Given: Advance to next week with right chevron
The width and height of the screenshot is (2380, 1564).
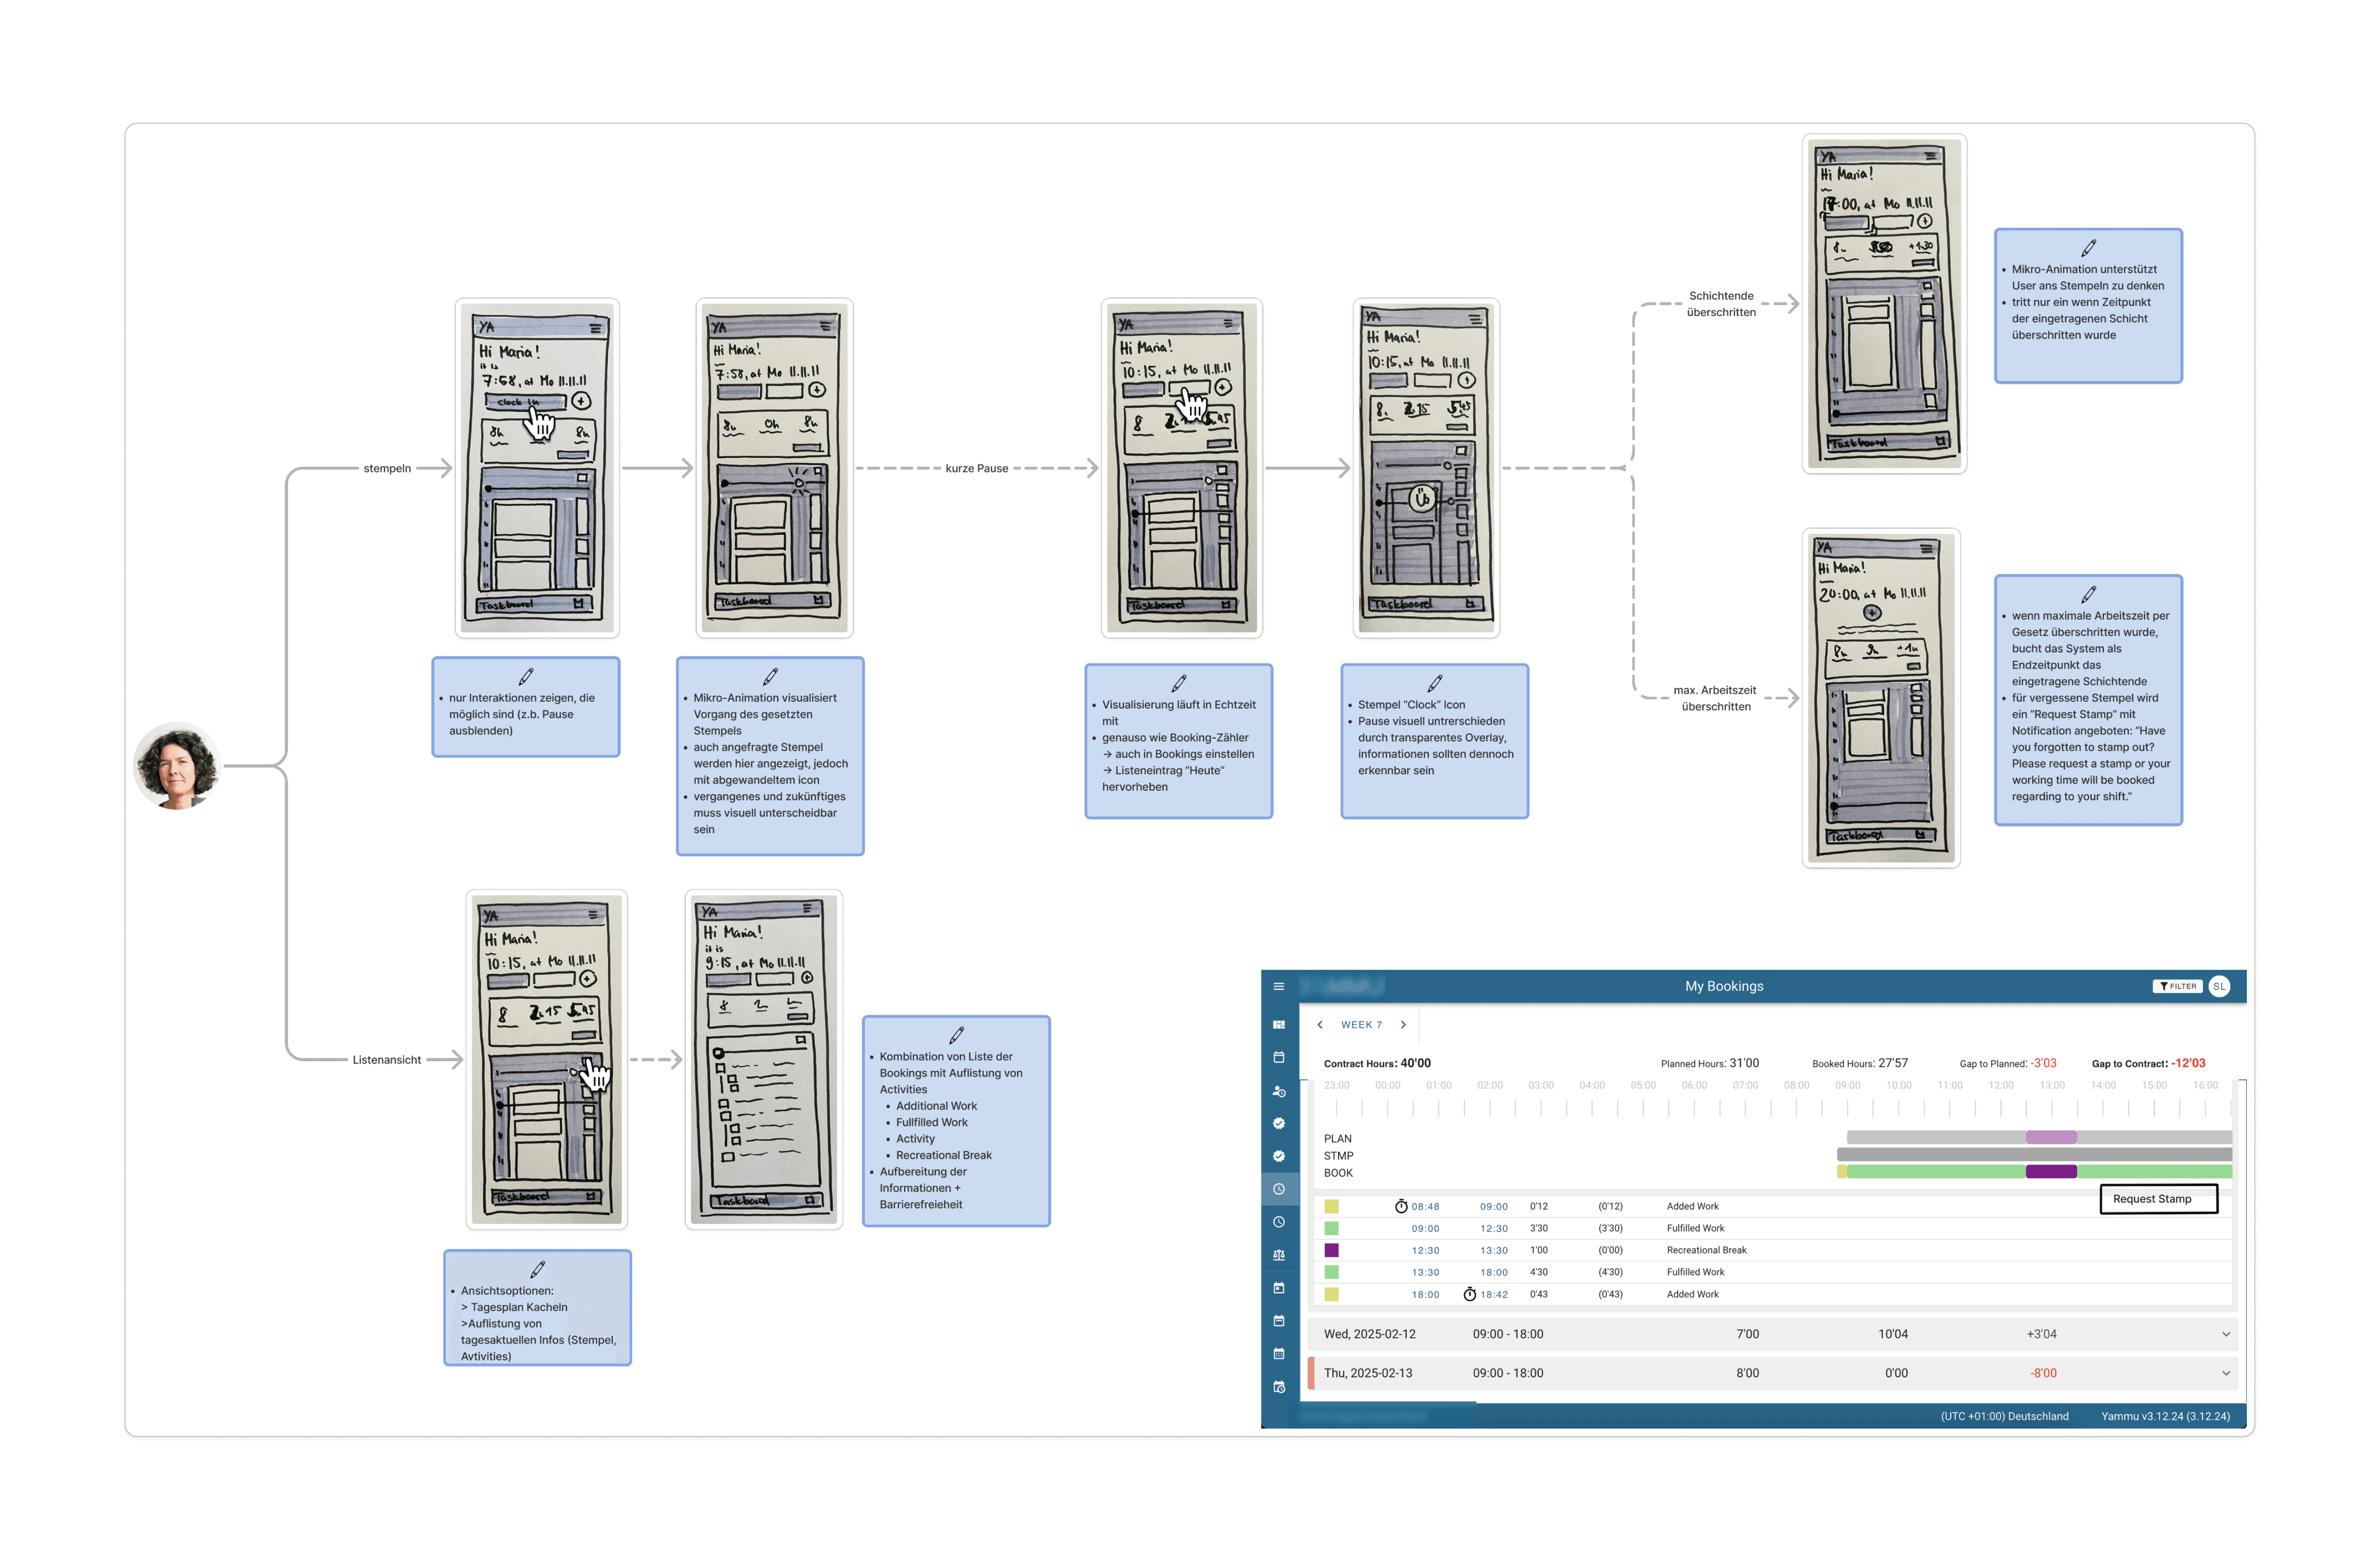Looking at the screenshot, I should point(1403,1024).
